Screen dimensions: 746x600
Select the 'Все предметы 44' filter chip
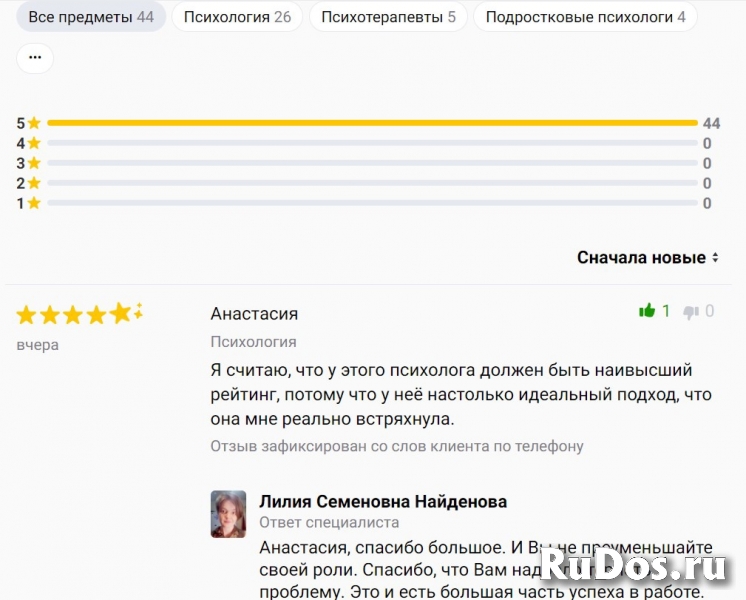click(x=91, y=17)
